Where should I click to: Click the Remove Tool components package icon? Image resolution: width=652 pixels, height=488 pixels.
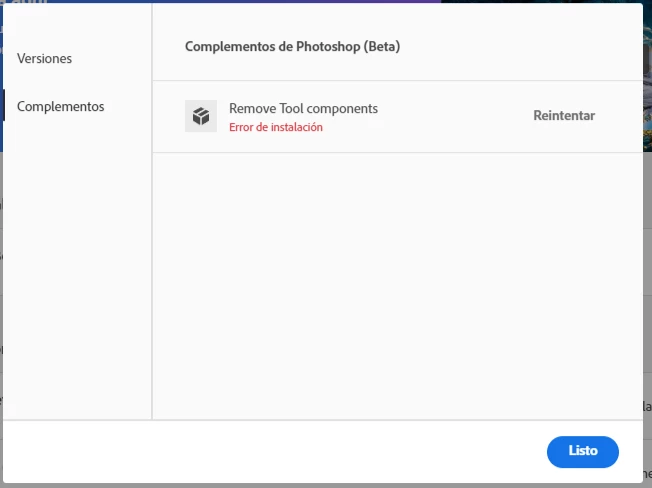201,116
